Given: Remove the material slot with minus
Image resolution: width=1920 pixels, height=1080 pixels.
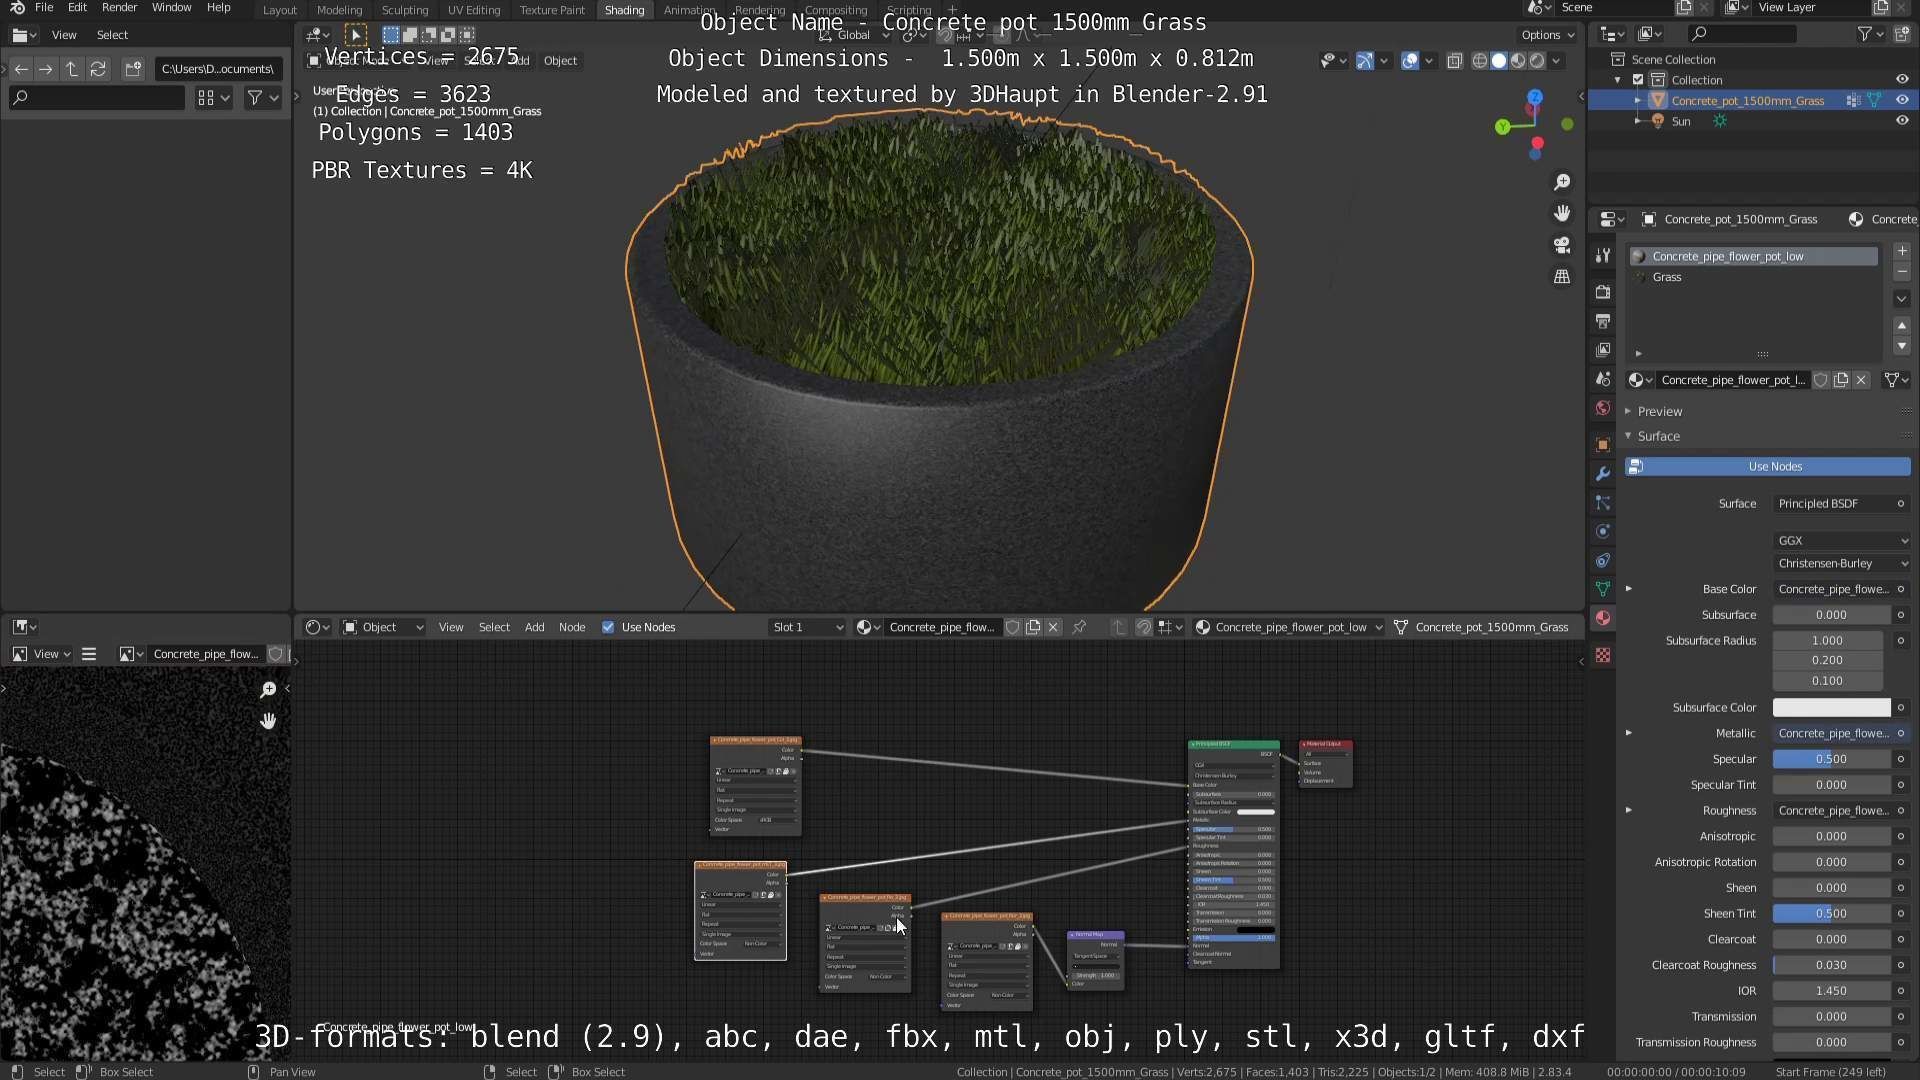Looking at the screenshot, I should coord(1902,272).
